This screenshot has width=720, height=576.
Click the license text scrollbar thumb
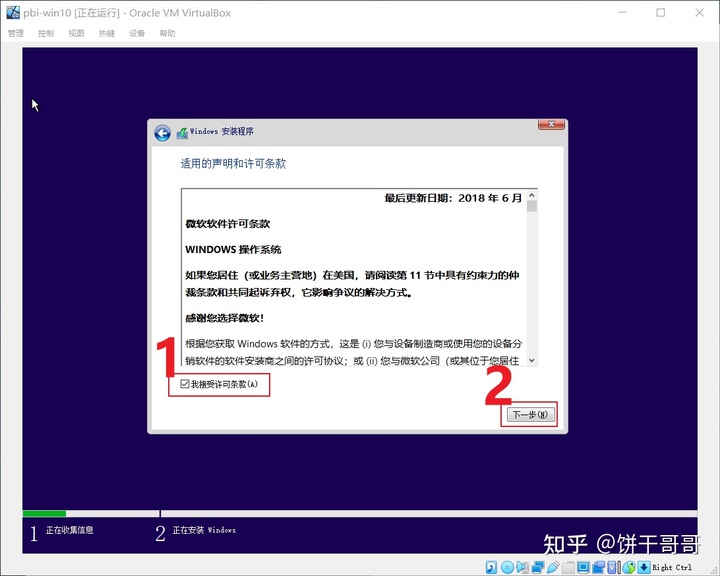click(532, 206)
